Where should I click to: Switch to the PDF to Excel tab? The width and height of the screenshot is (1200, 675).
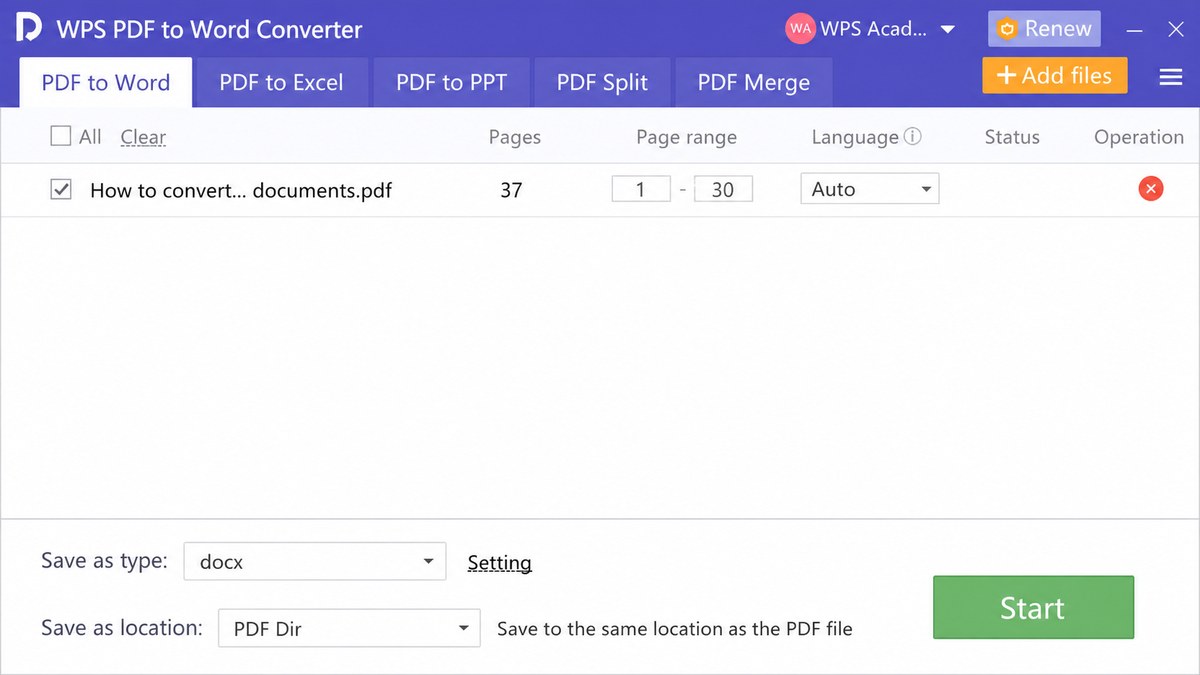[281, 82]
